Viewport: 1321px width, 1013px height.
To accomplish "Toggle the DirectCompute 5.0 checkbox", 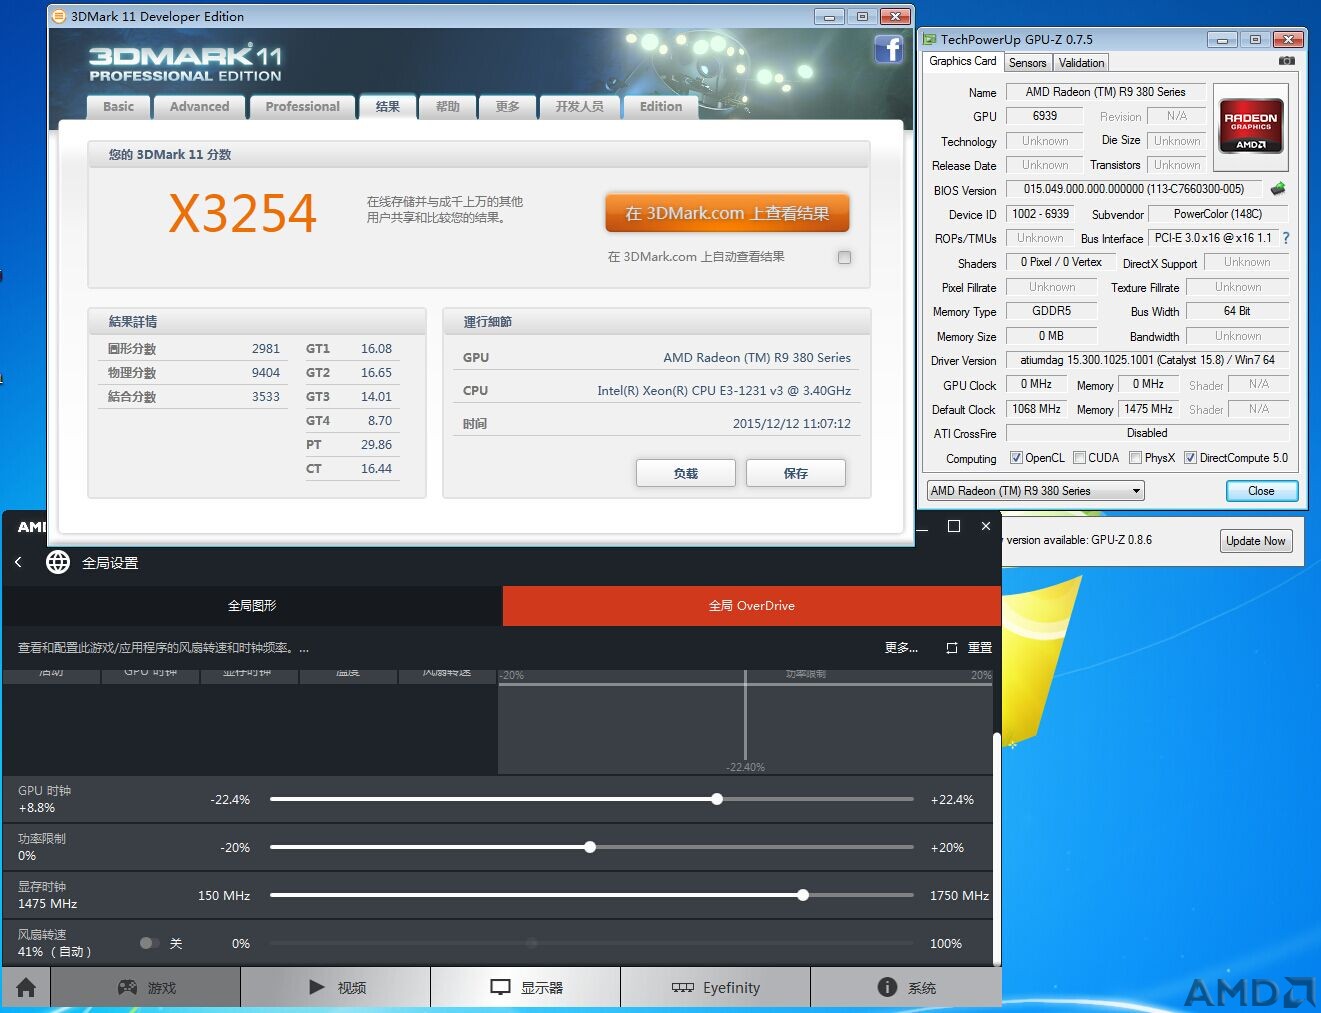I will tap(1190, 458).
